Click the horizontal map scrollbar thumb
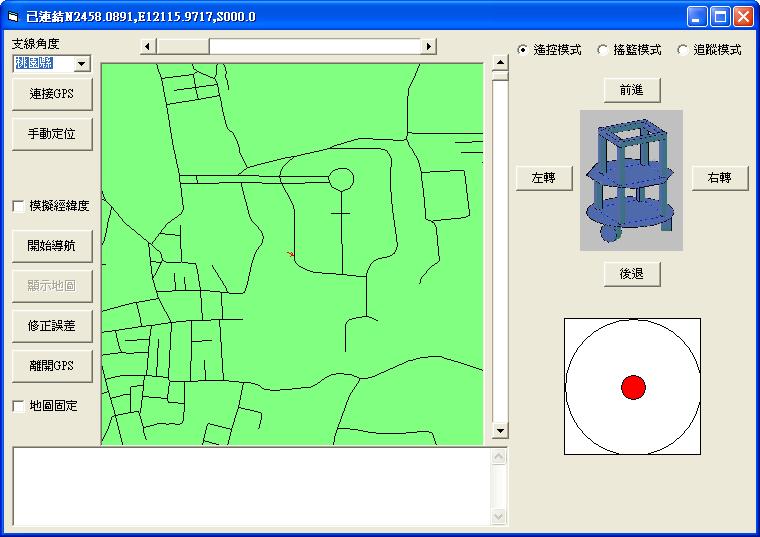The width and height of the screenshot is (760, 537). 183,47
